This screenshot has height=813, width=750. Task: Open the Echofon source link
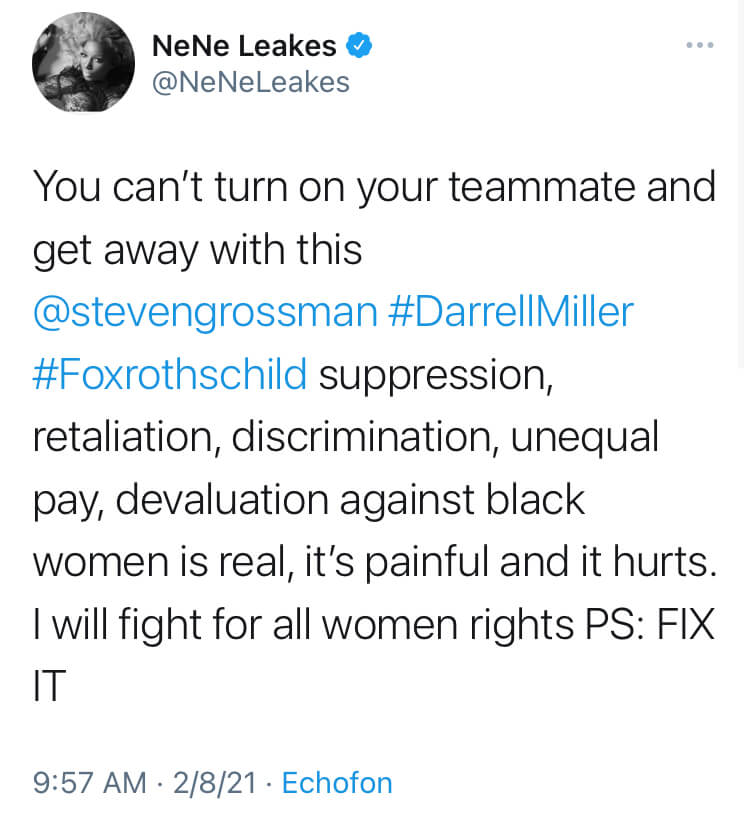[x=337, y=782]
